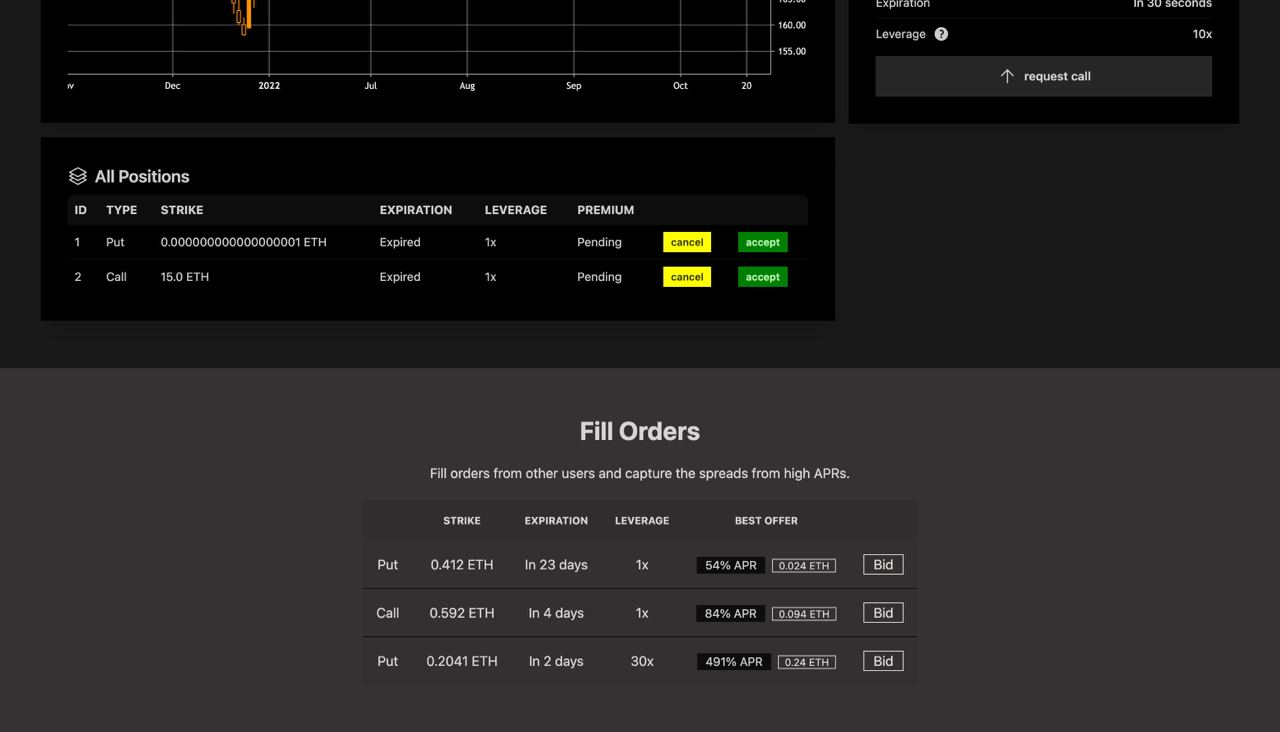The image size is (1280, 732).
Task: Accept position 1 Put order
Action: [762, 242]
